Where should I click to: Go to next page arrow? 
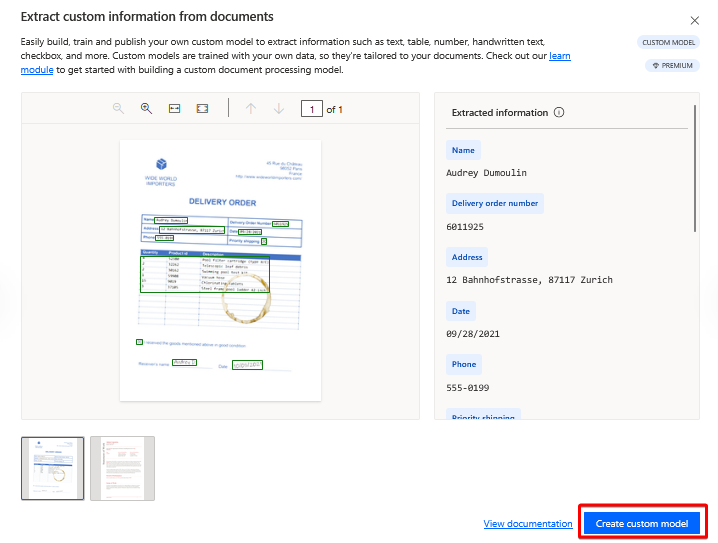click(x=278, y=109)
